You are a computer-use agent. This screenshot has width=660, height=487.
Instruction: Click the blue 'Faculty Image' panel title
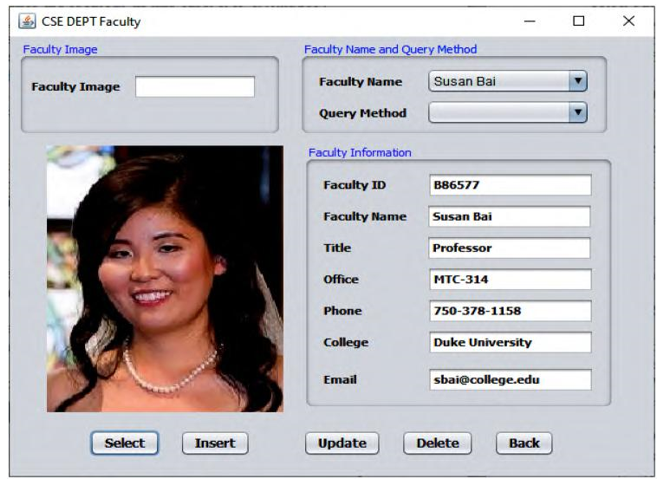[60, 50]
